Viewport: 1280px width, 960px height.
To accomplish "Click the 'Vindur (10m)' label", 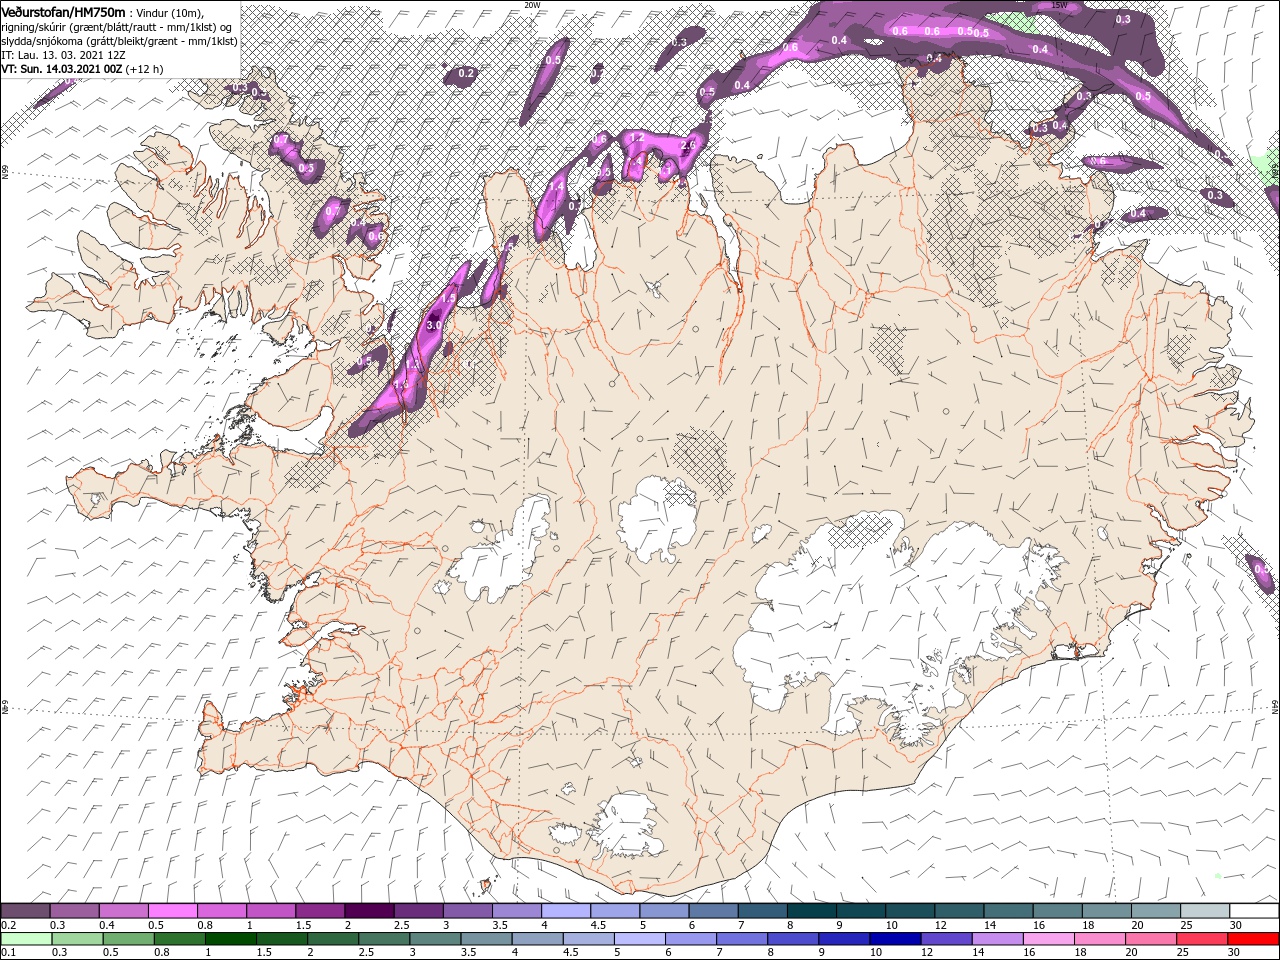I will point(169,13).
